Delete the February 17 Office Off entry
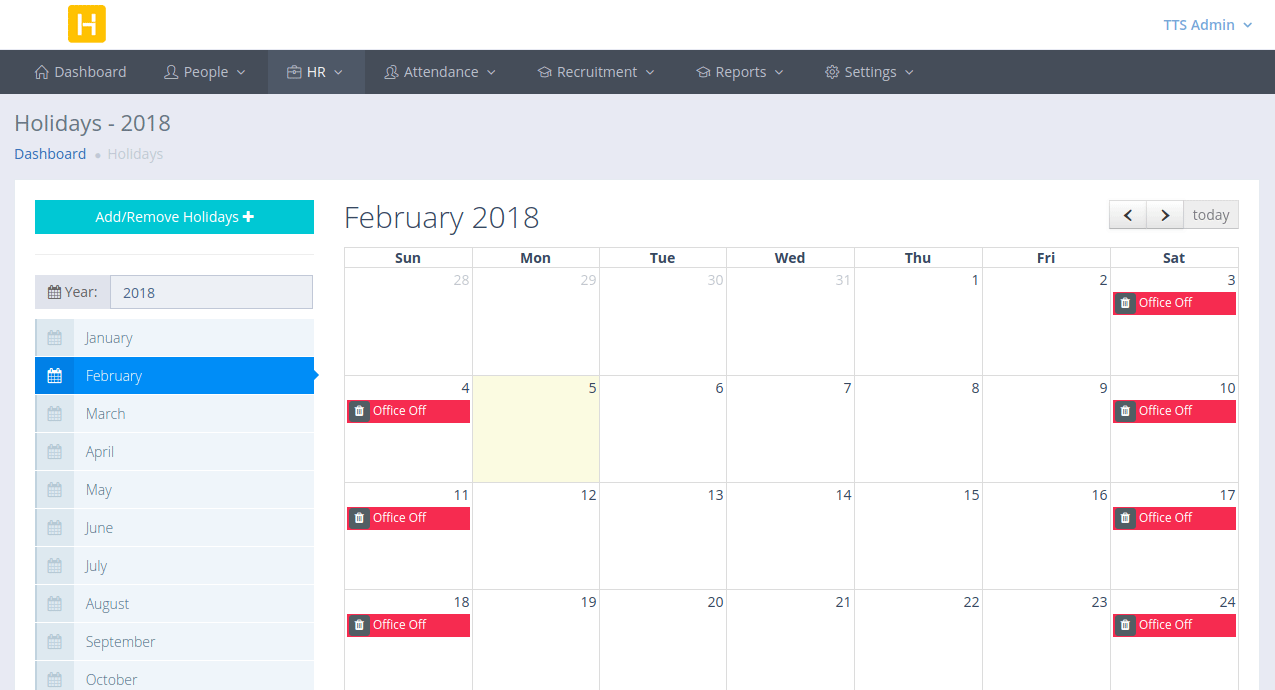The image size is (1275, 690). point(1125,518)
